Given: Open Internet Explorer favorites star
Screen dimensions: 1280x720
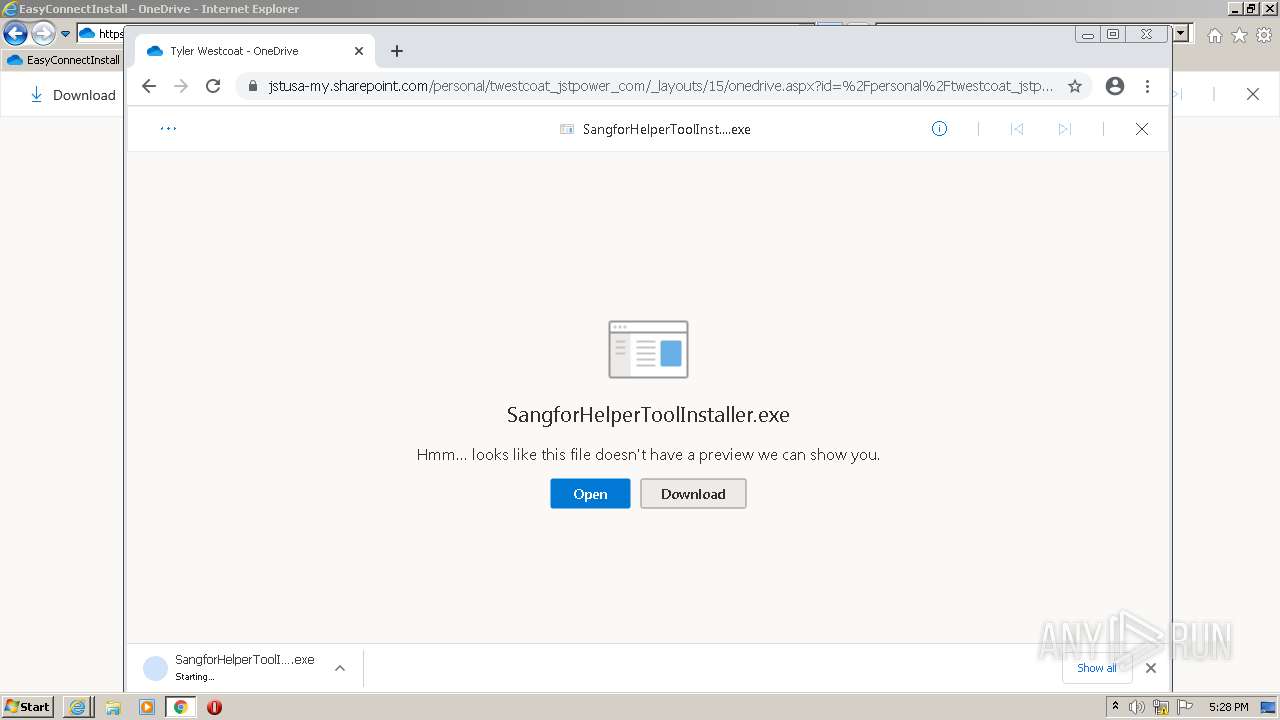Looking at the screenshot, I should 1239,35.
